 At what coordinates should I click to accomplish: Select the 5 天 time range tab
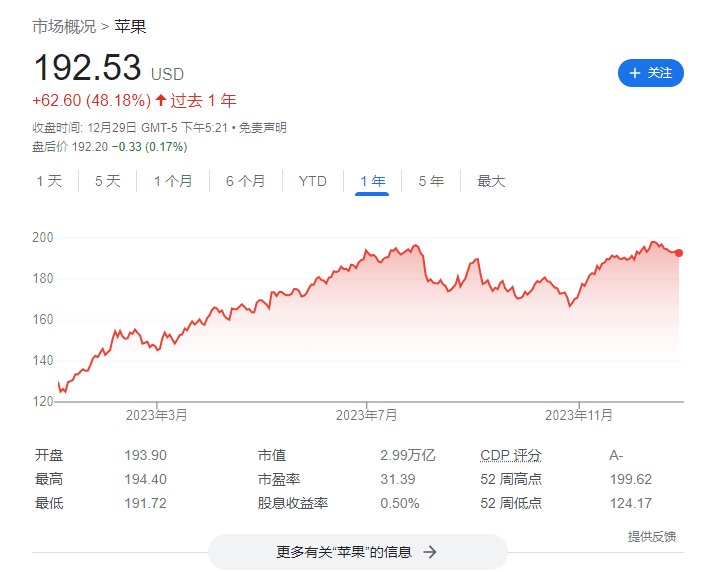[107, 181]
